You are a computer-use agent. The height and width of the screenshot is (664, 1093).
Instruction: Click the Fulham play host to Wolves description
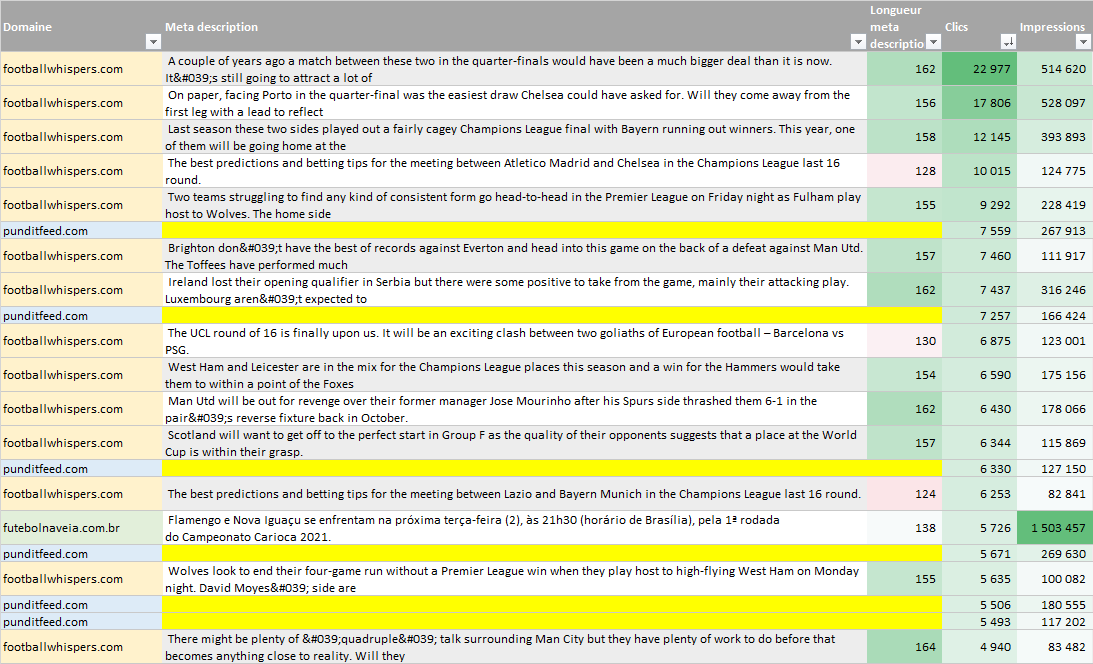pyautogui.click(x=513, y=205)
